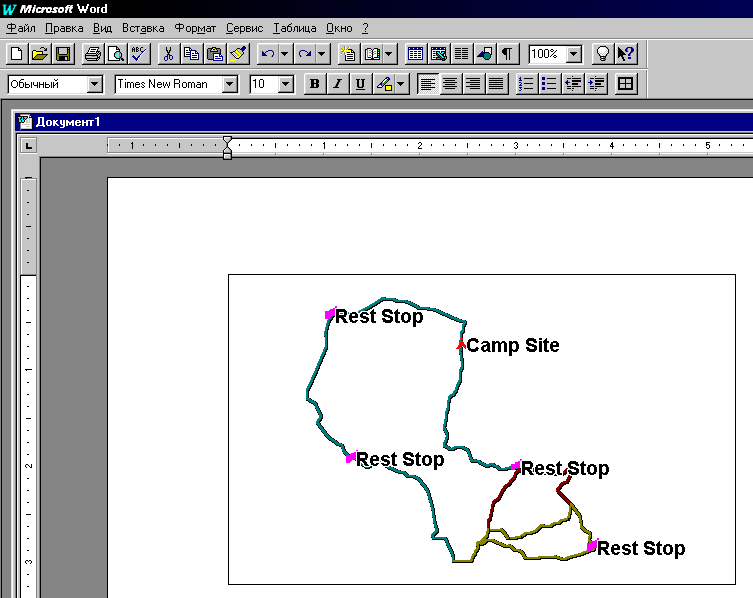This screenshot has width=753, height=598.
Task: Open the address book dropdown arrow
Action: point(389,54)
